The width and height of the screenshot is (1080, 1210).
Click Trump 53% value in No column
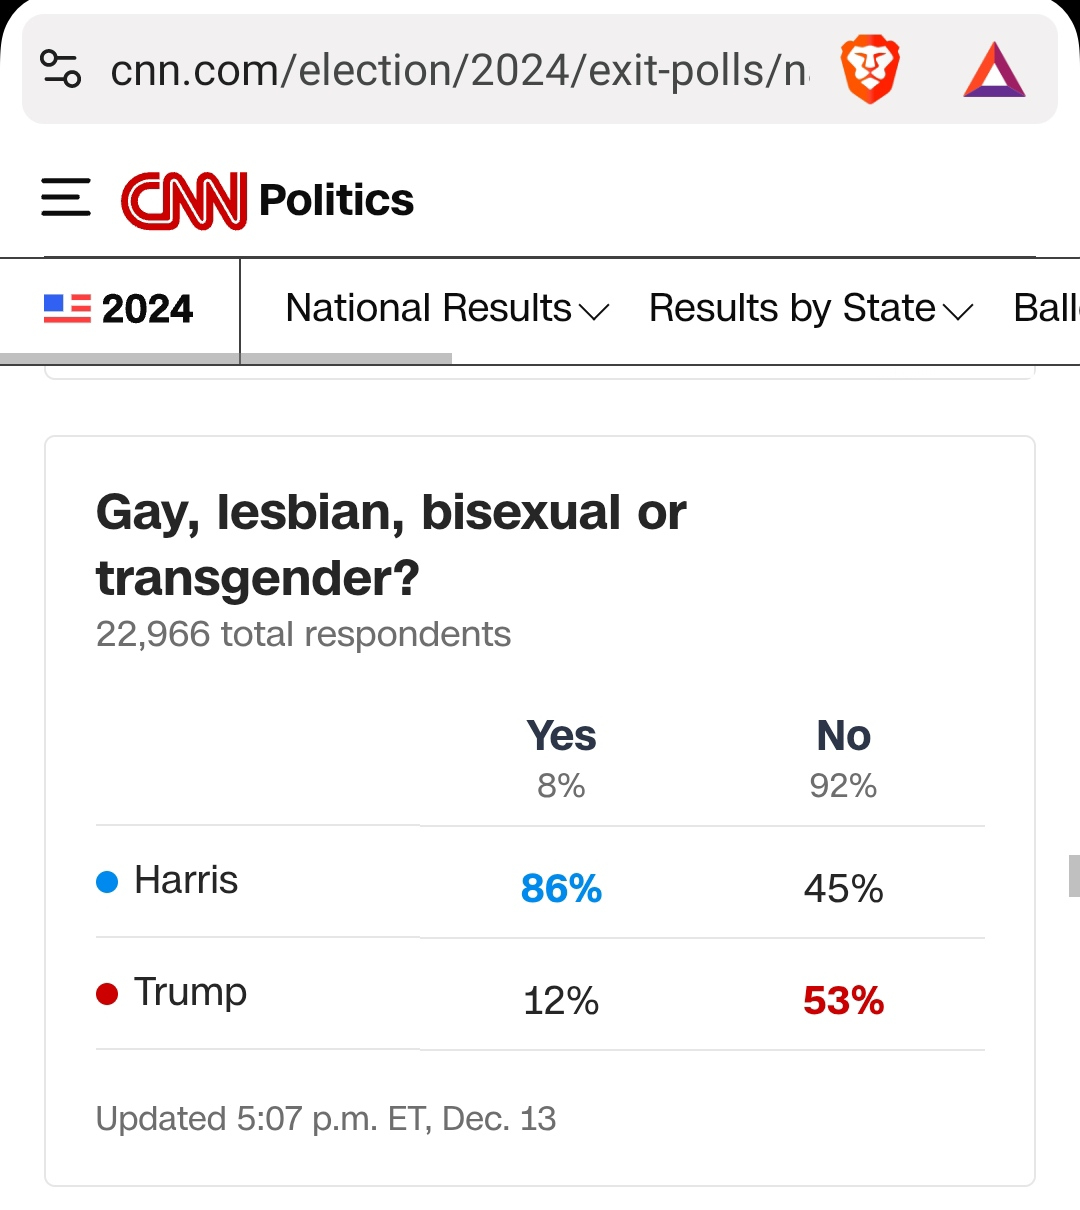coord(843,1000)
